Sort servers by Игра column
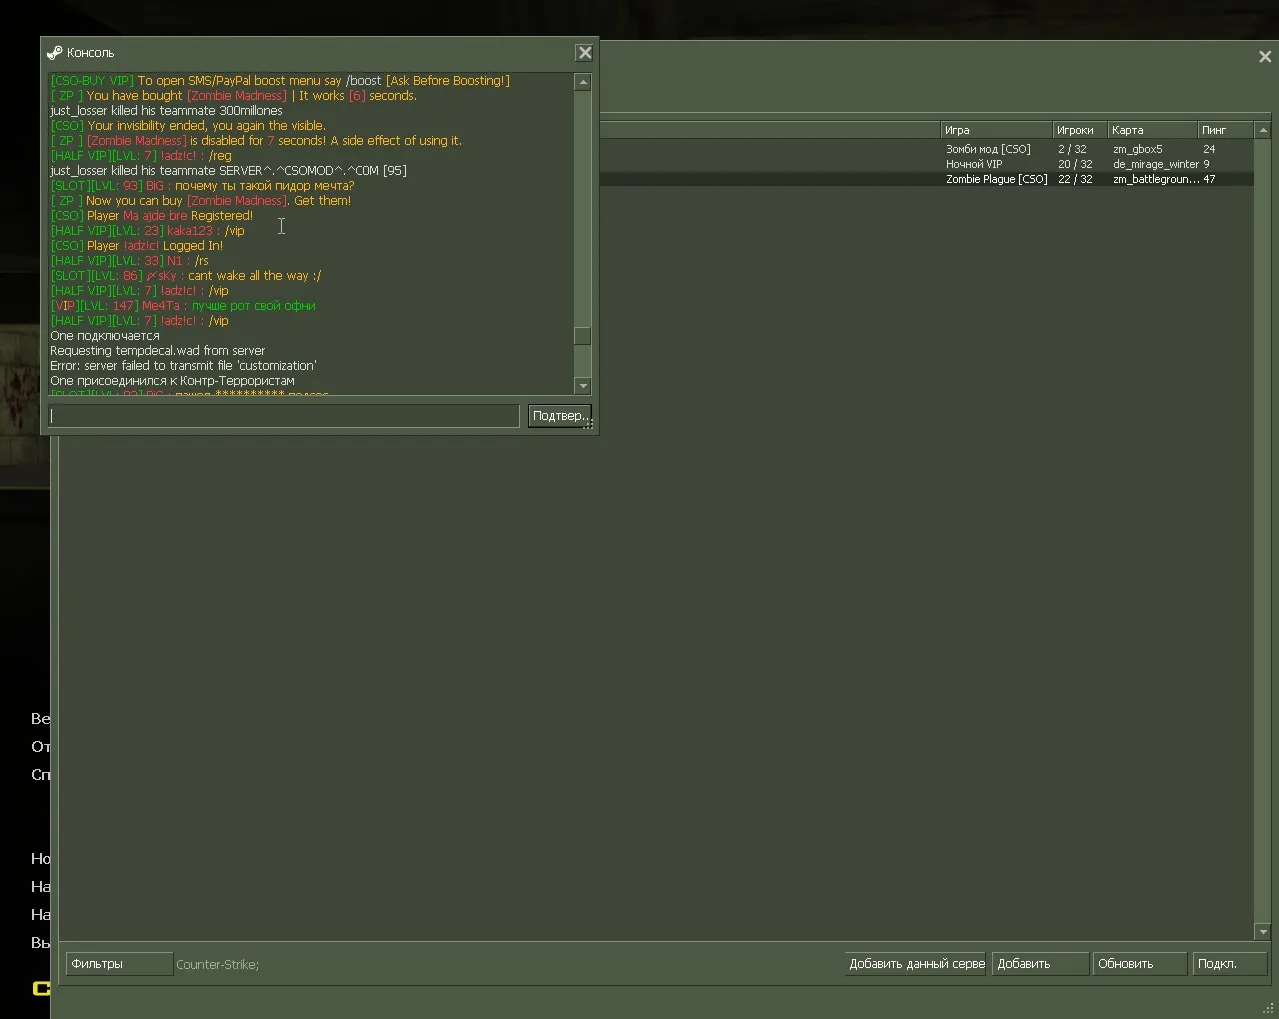The width and height of the screenshot is (1279, 1019). pyautogui.click(x=996, y=130)
